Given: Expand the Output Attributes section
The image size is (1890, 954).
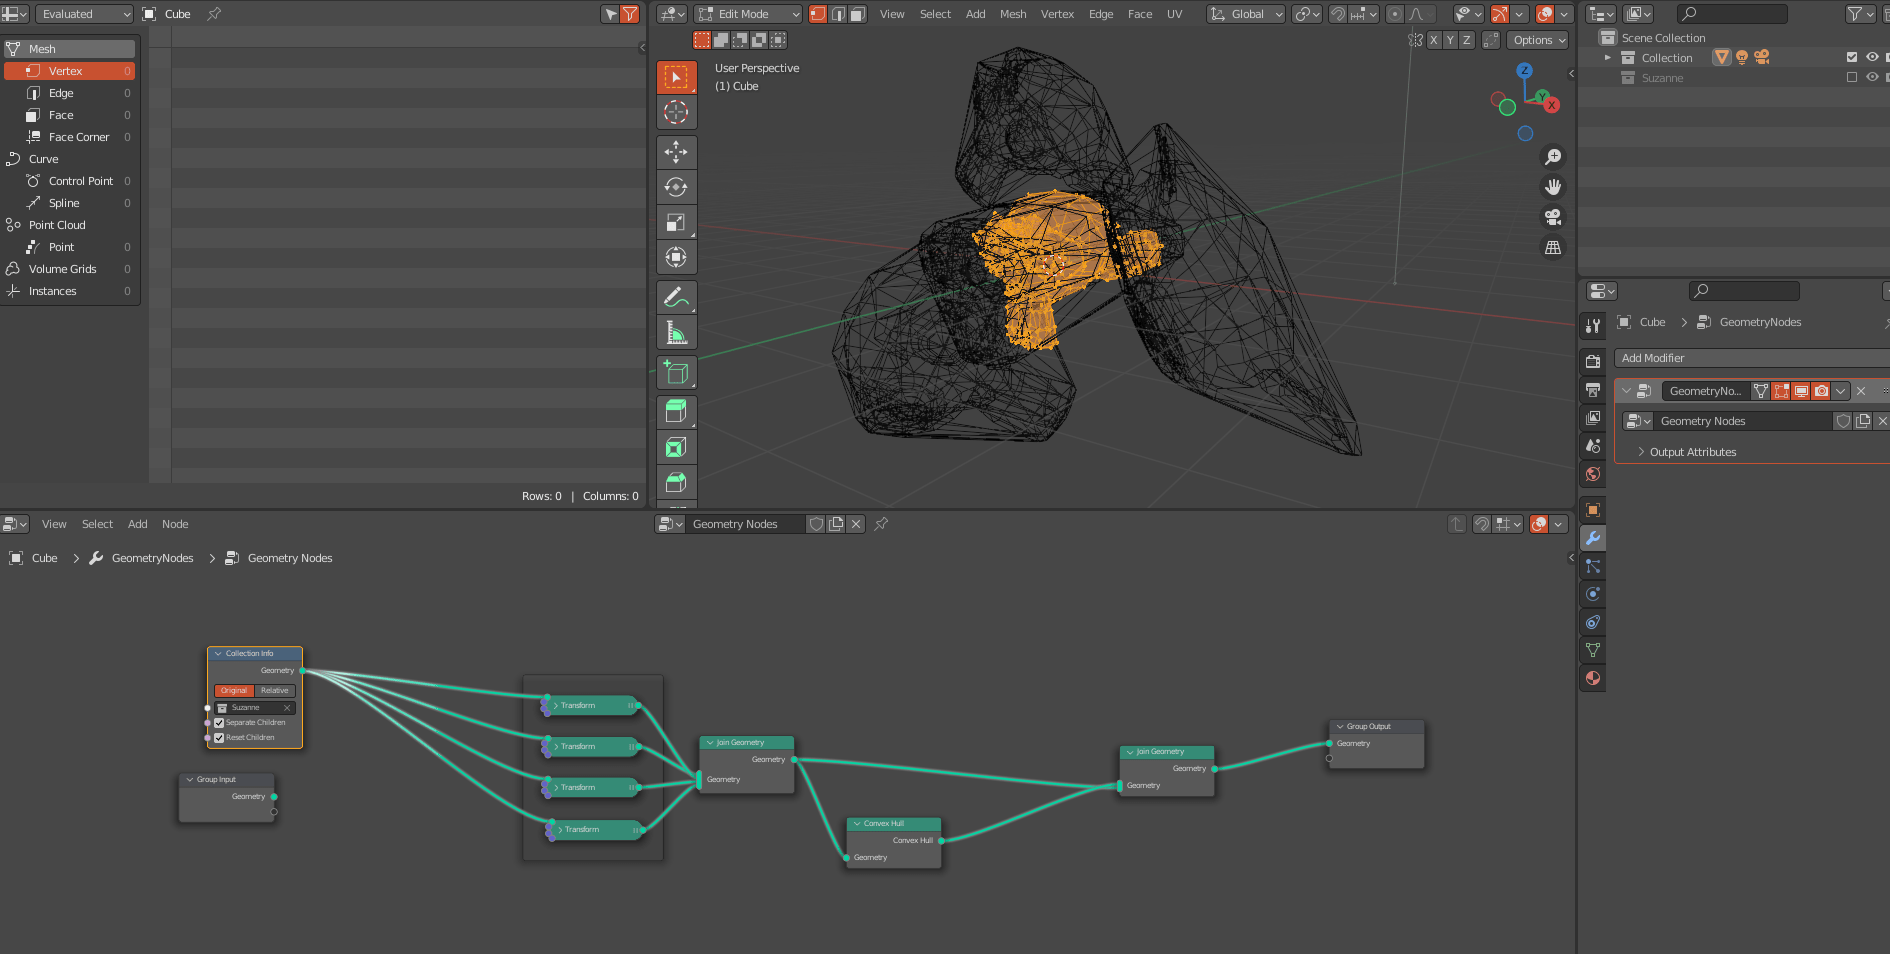Looking at the screenshot, I should (1689, 451).
